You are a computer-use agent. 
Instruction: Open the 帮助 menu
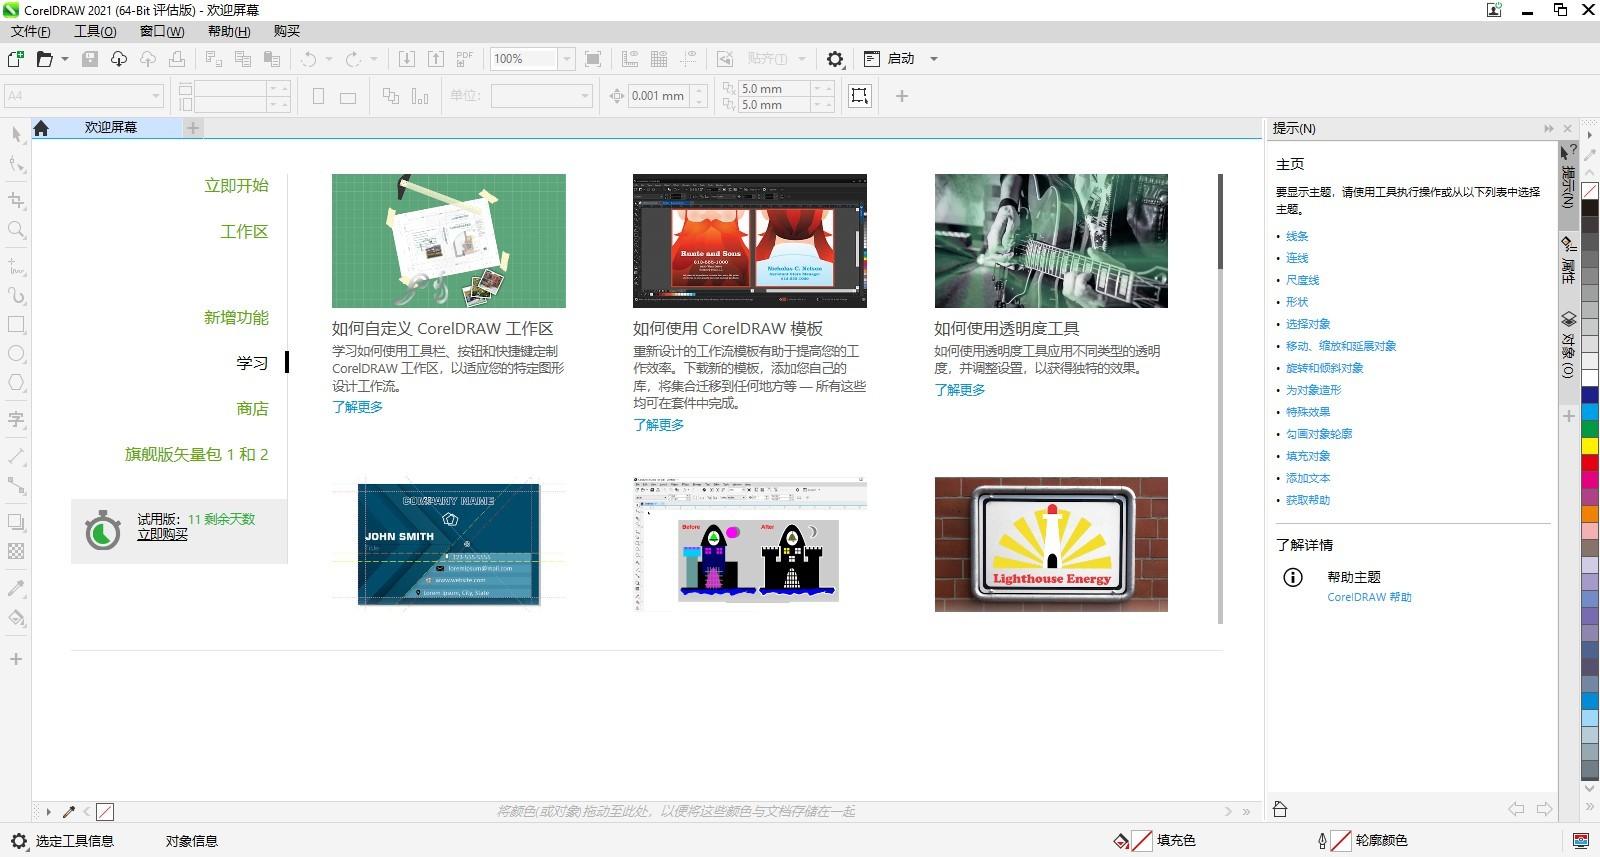click(x=229, y=31)
